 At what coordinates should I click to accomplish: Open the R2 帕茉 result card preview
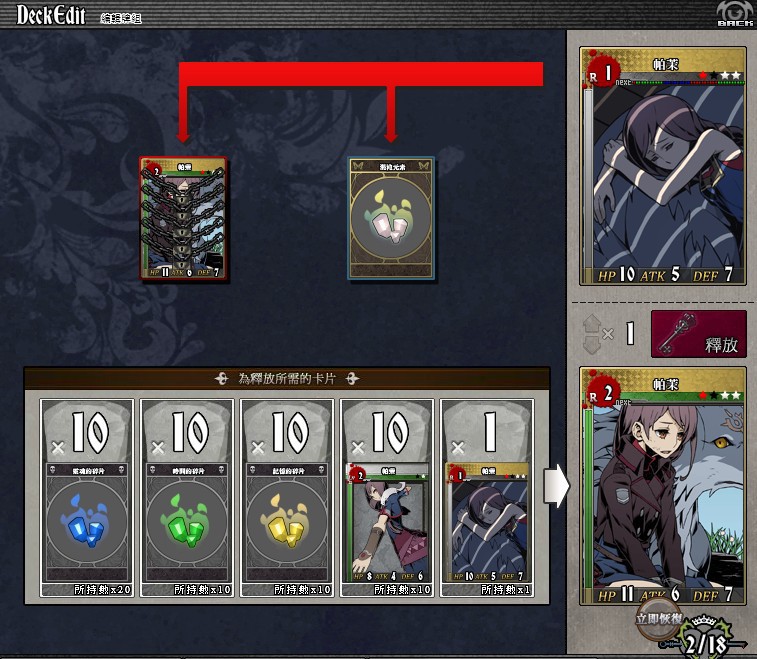click(x=663, y=486)
